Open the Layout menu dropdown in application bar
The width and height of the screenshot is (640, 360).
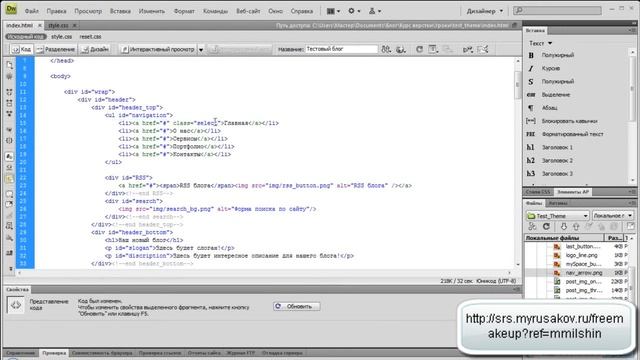[x=333, y=11]
